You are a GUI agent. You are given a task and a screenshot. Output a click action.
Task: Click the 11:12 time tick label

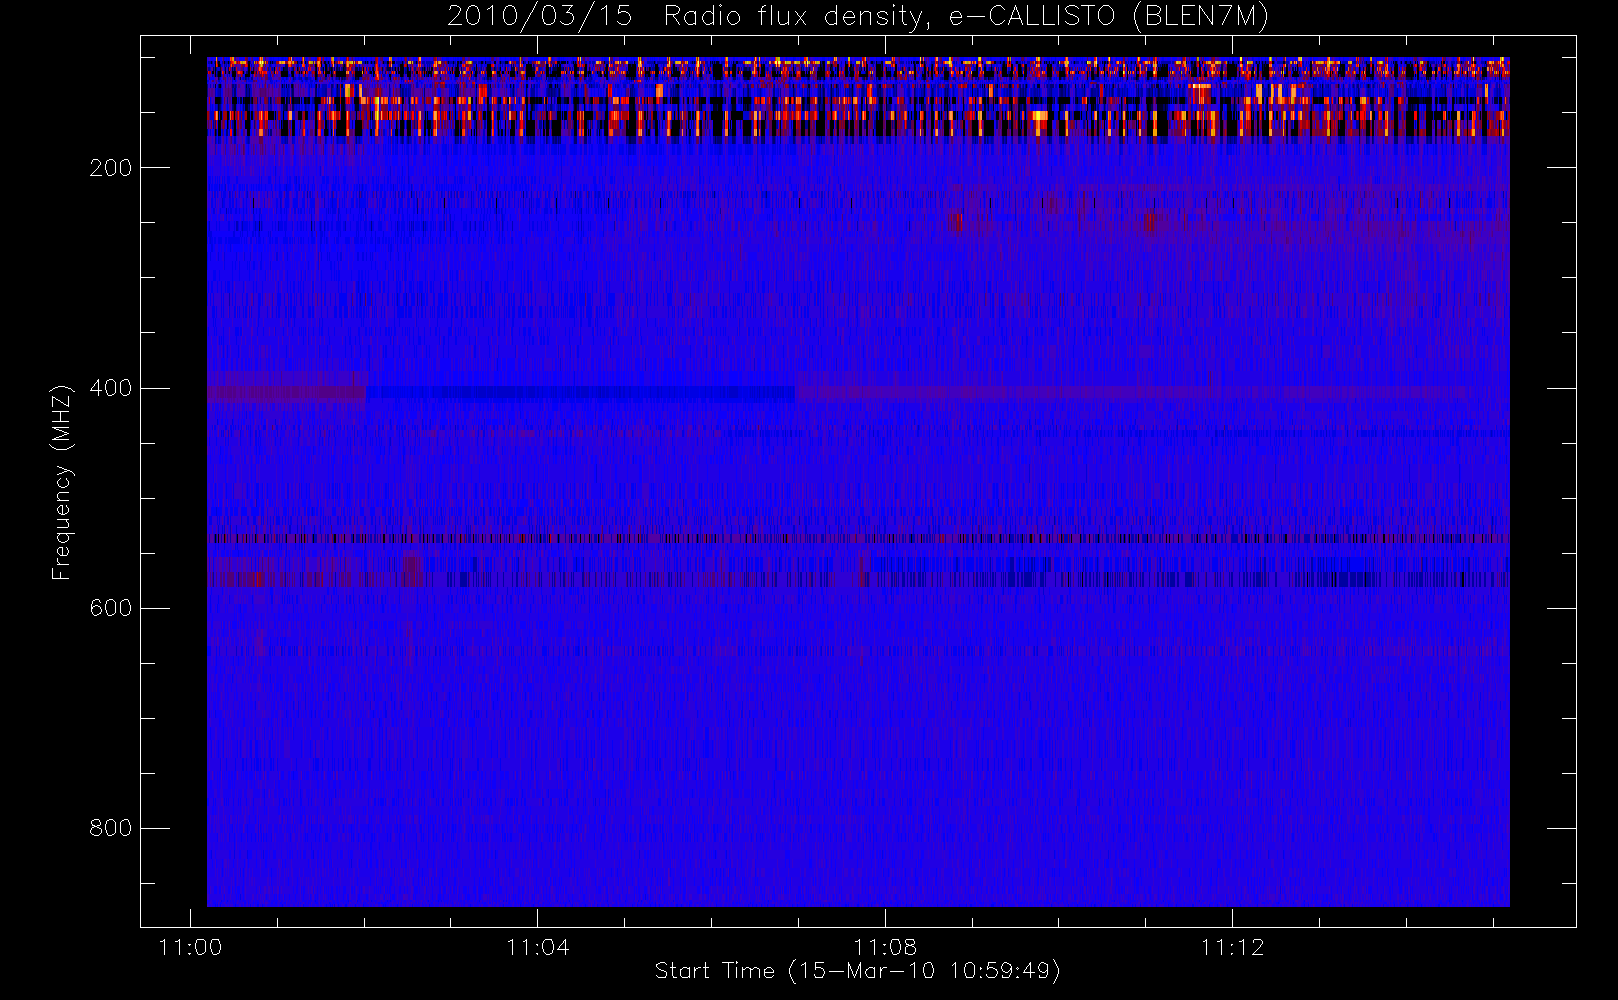1232,947
